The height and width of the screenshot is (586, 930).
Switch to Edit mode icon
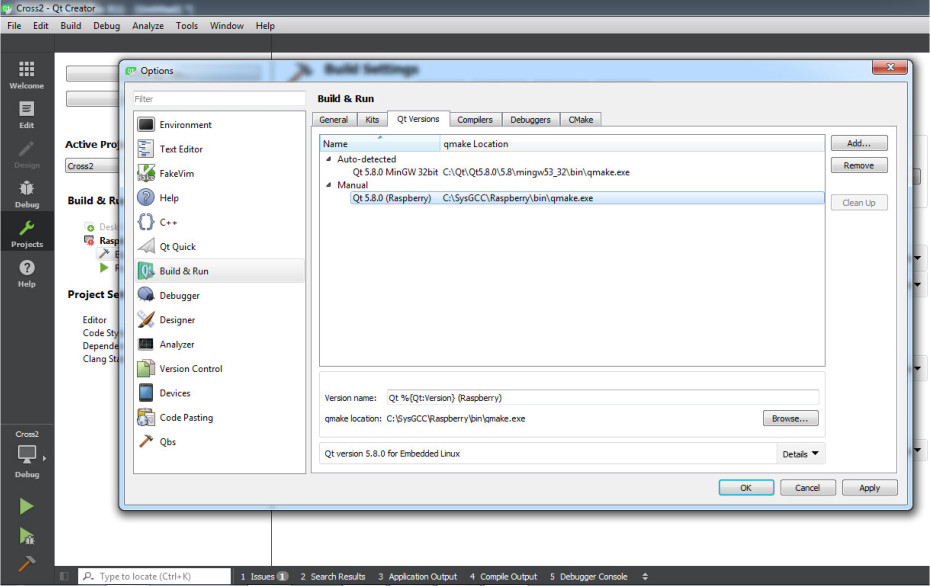coord(27,114)
